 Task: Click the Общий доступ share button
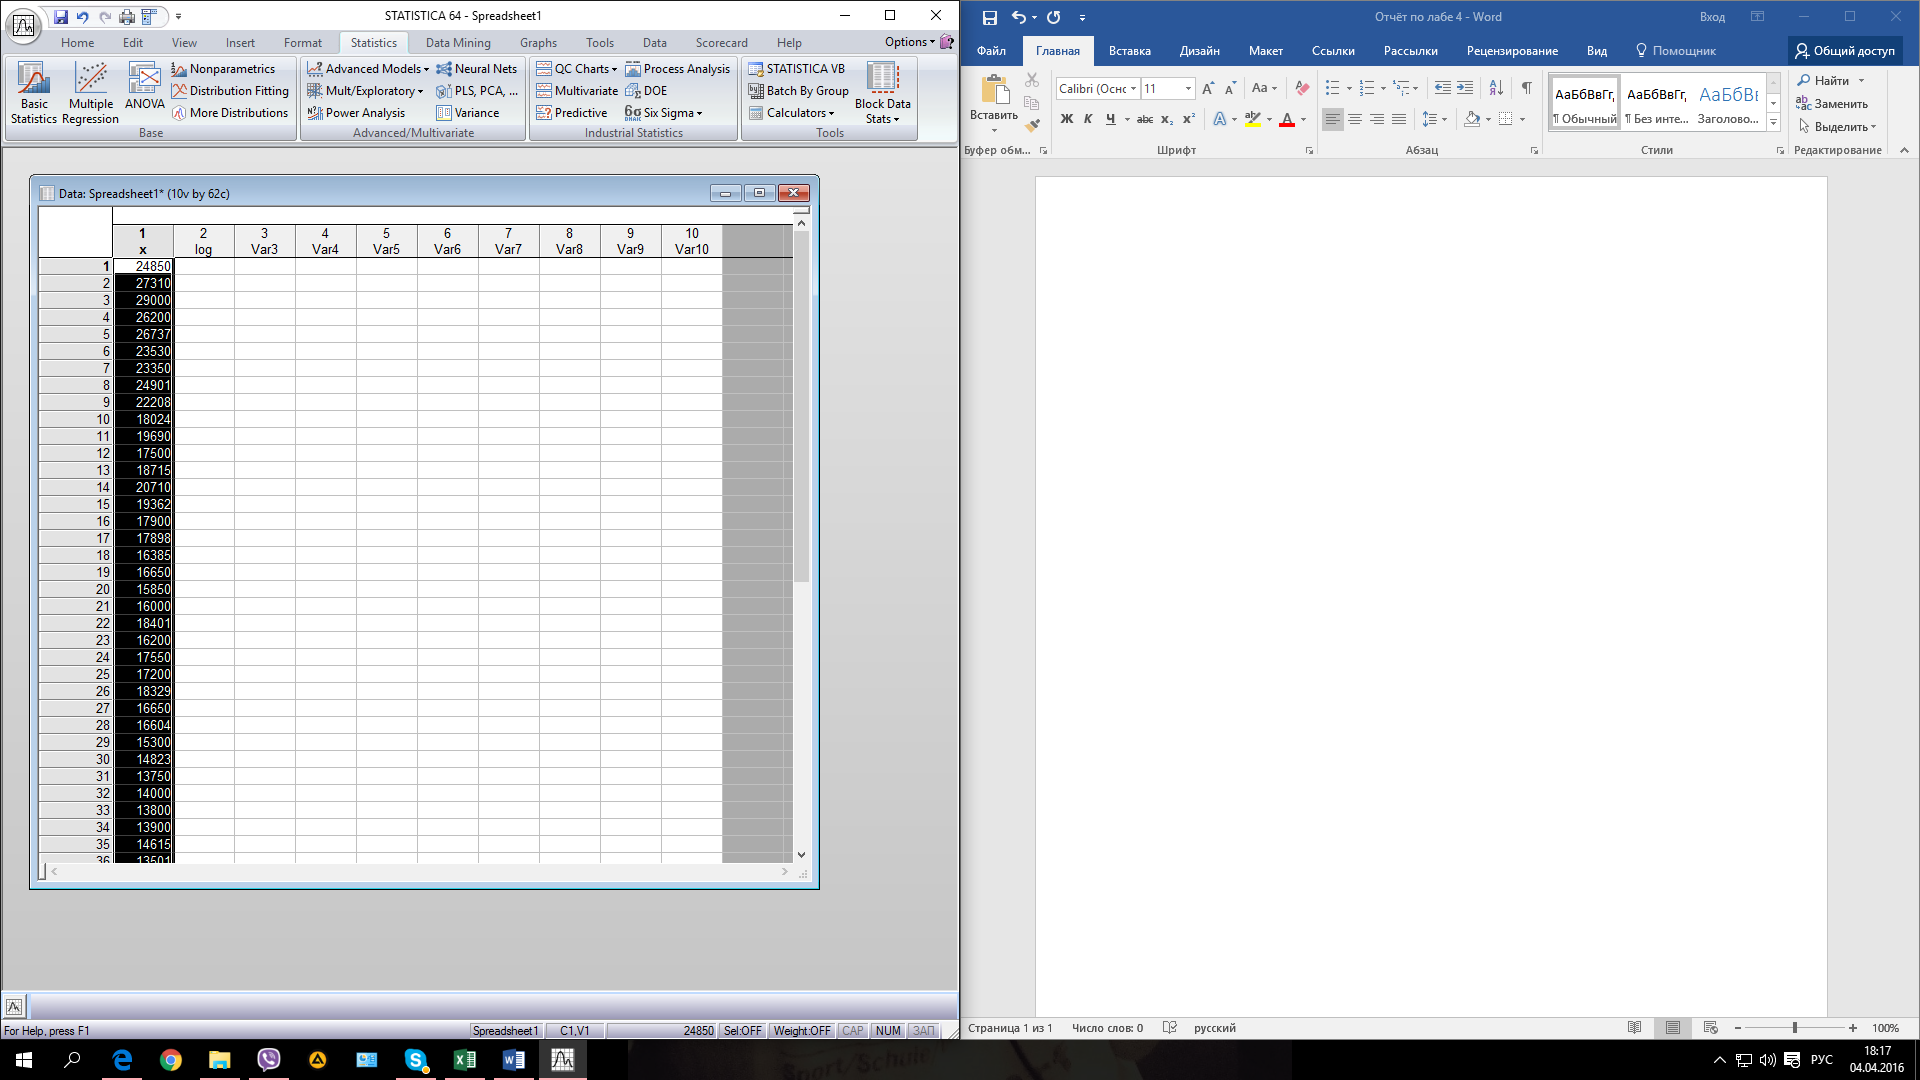click(1845, 51)
